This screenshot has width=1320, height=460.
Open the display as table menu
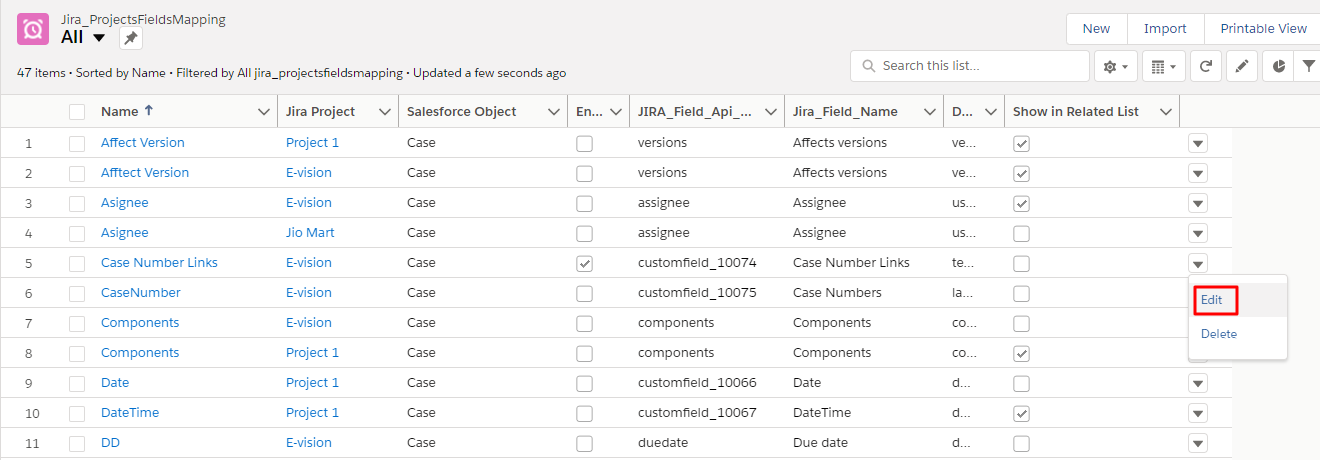(x=1164, y=66)
